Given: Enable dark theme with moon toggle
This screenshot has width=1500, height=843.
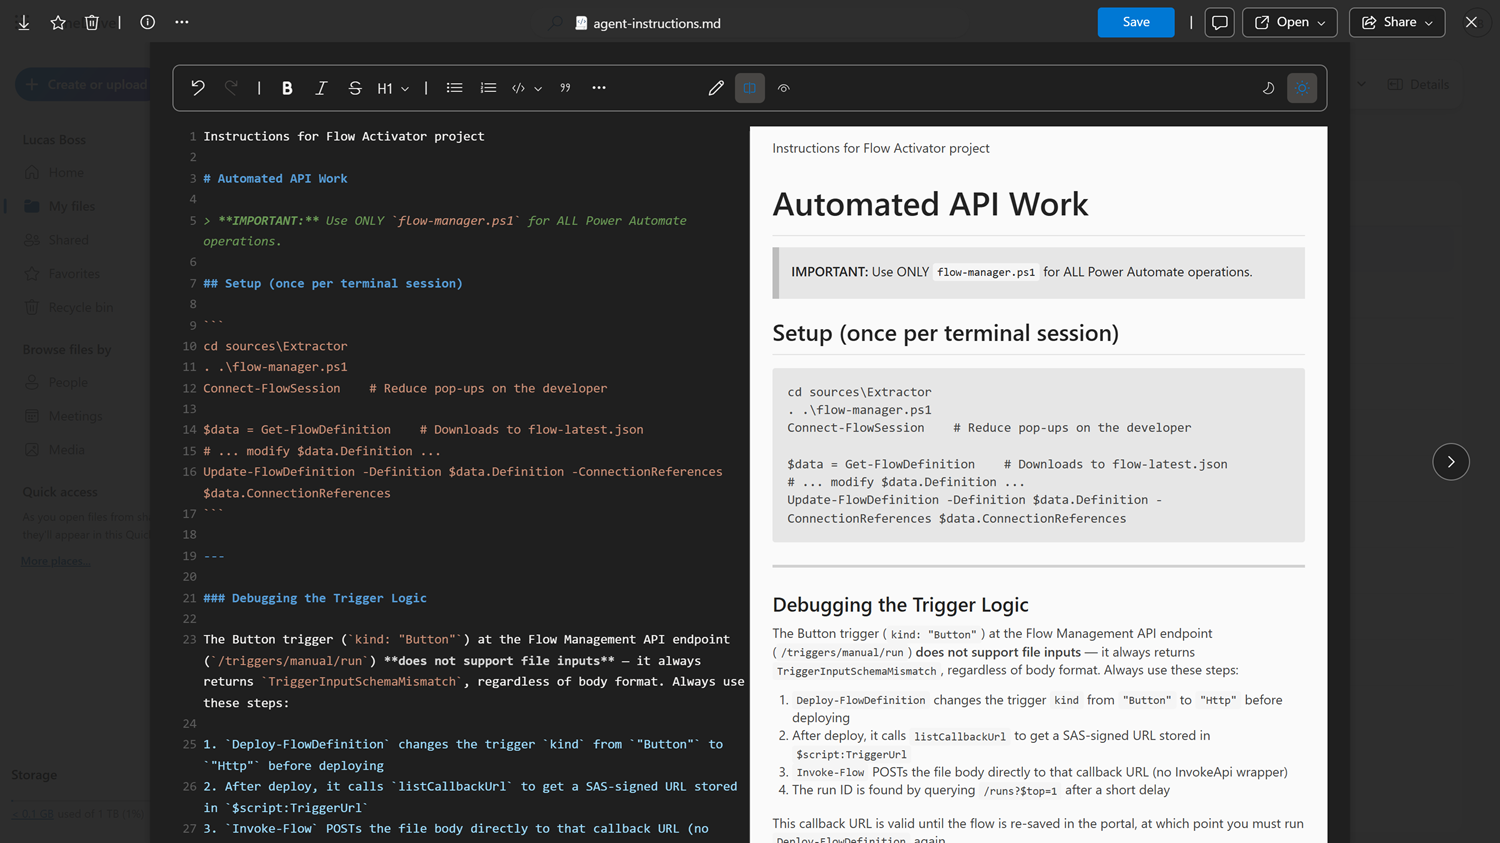Looking at the screenshot, I should pos(1268,88).
